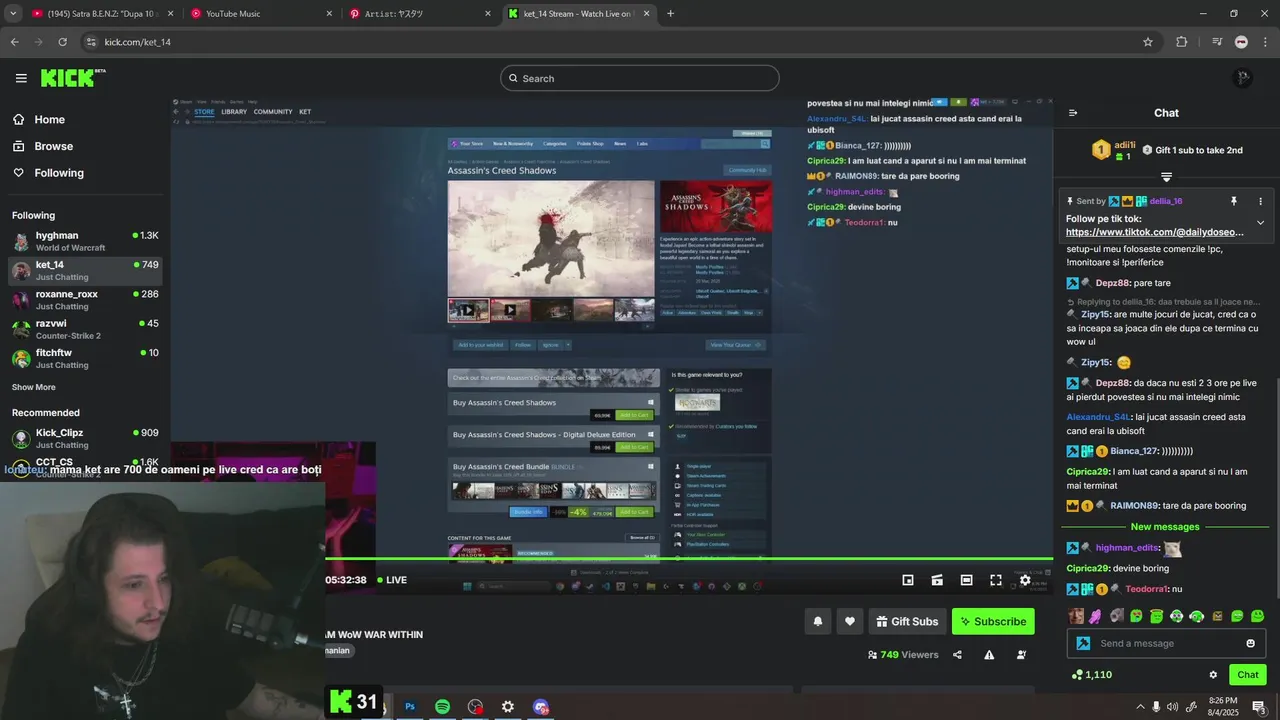Share the stream
The width and height of the screenshot is (1280, 720).
click(x=957, y=655)
